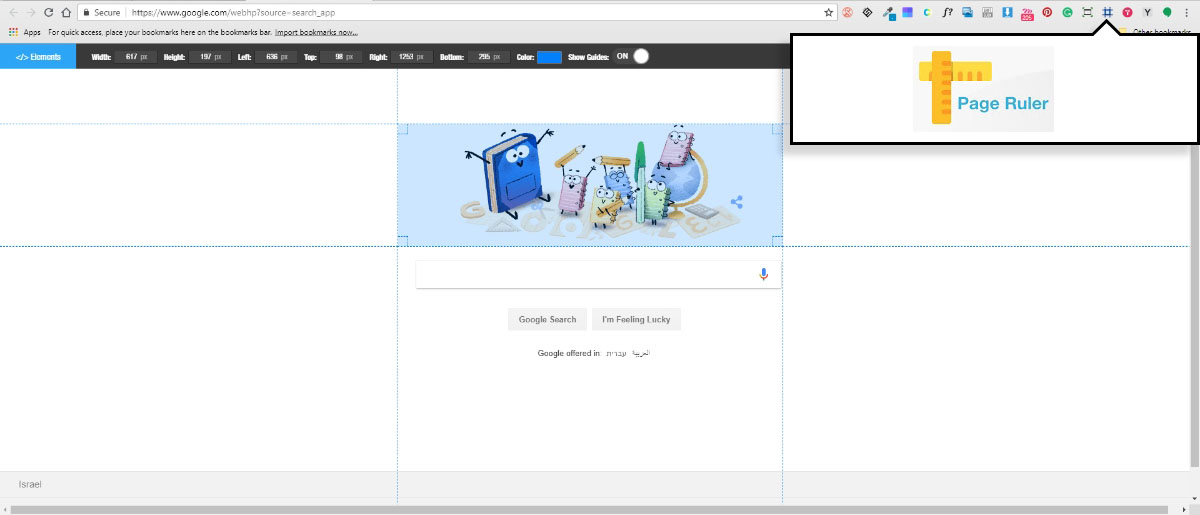Viewport: 1200px width, 515px height.
Task: Reload the page with the refresh icon
Action: click(x=48, y=13)
